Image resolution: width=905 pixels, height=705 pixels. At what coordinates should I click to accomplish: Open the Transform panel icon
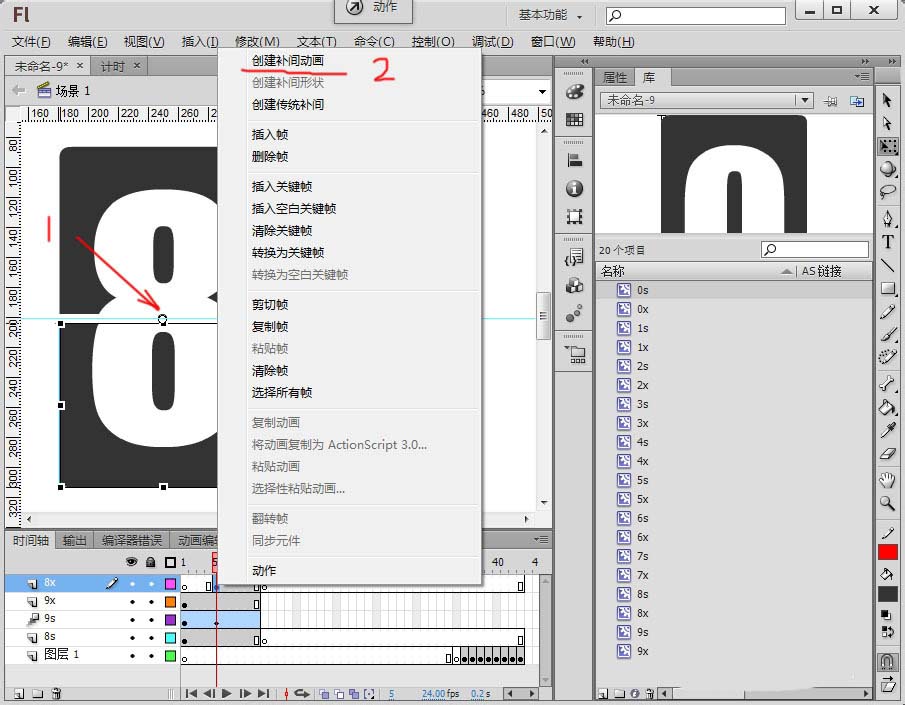[574, 217]
